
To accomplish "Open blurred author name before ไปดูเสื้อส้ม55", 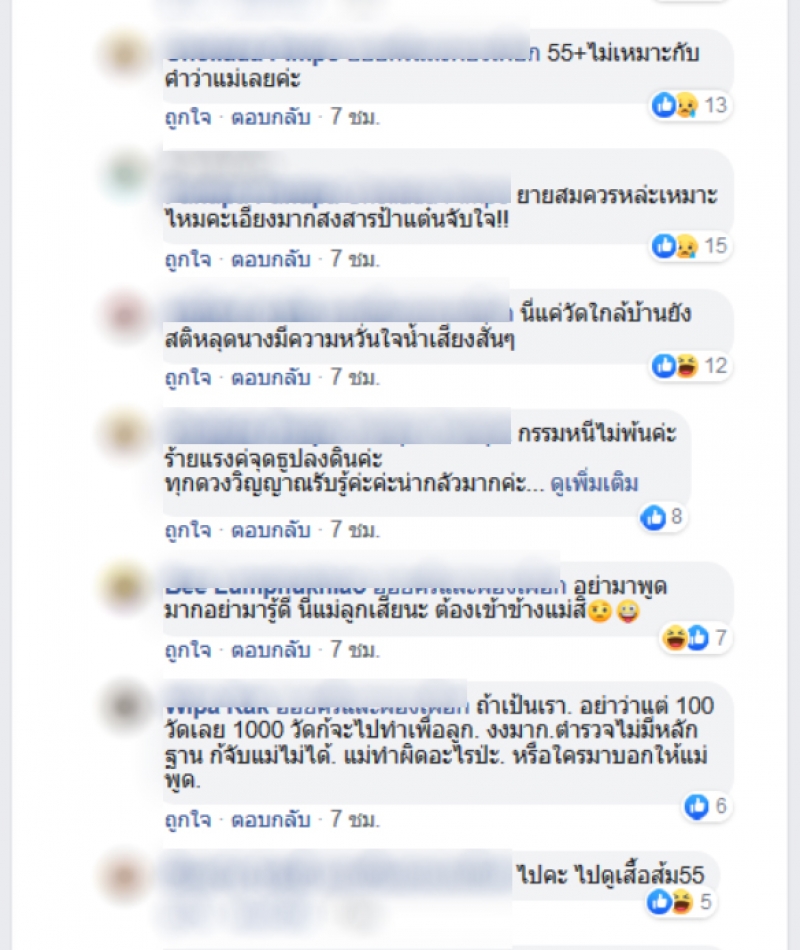I will pyautogui.click(x=338, y=875).
